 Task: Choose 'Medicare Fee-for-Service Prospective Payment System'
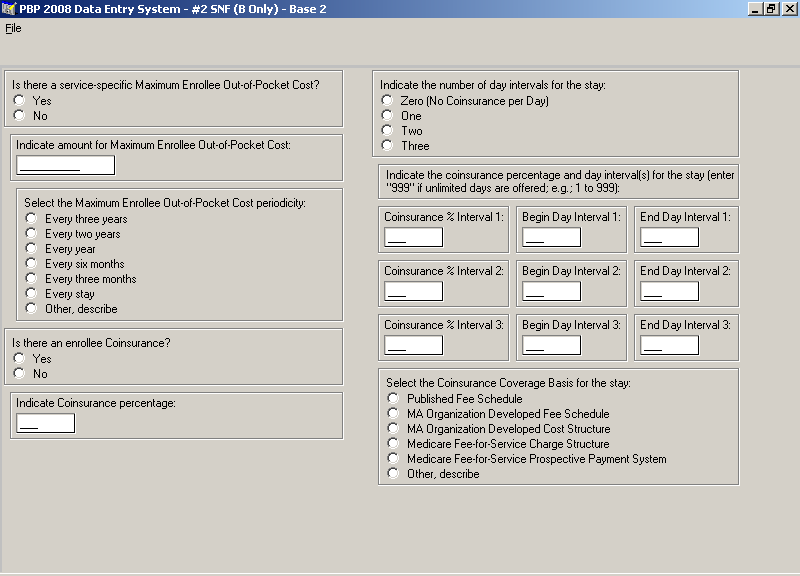click(x=393, y=459)
